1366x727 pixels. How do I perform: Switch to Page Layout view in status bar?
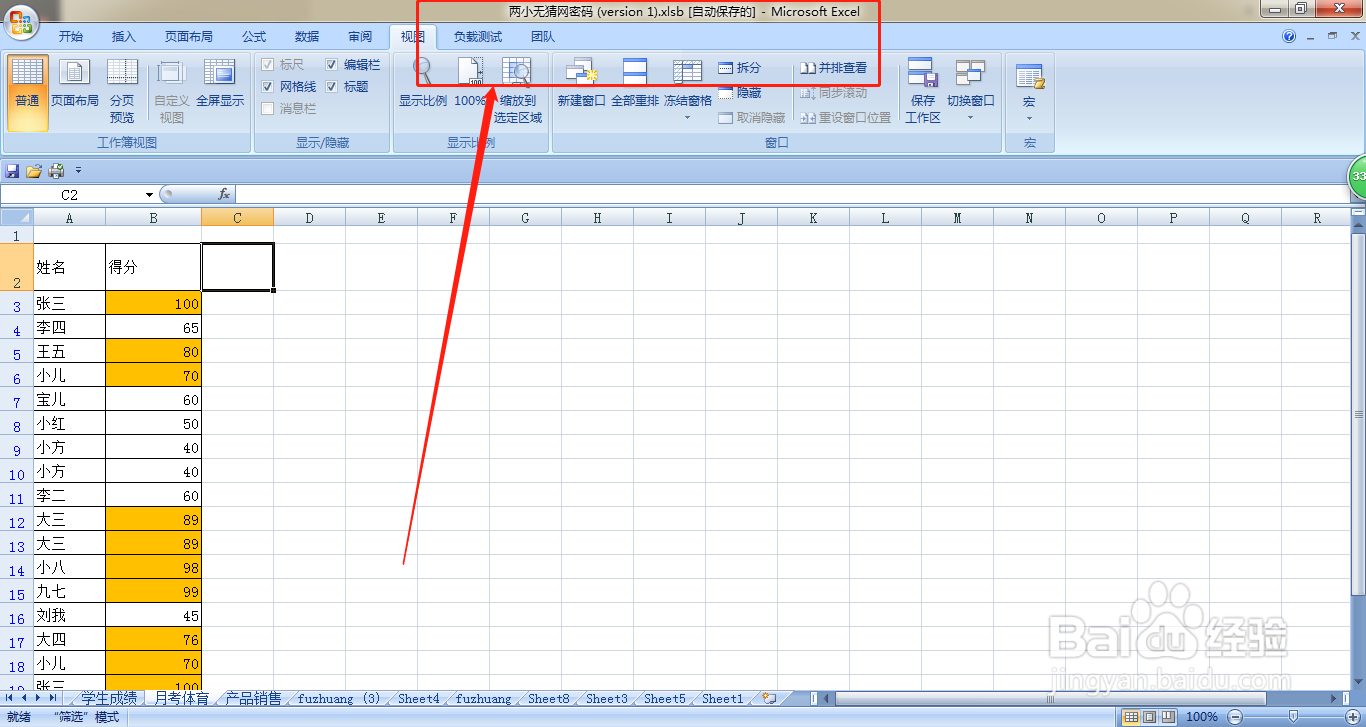(x=1149, y=716)
